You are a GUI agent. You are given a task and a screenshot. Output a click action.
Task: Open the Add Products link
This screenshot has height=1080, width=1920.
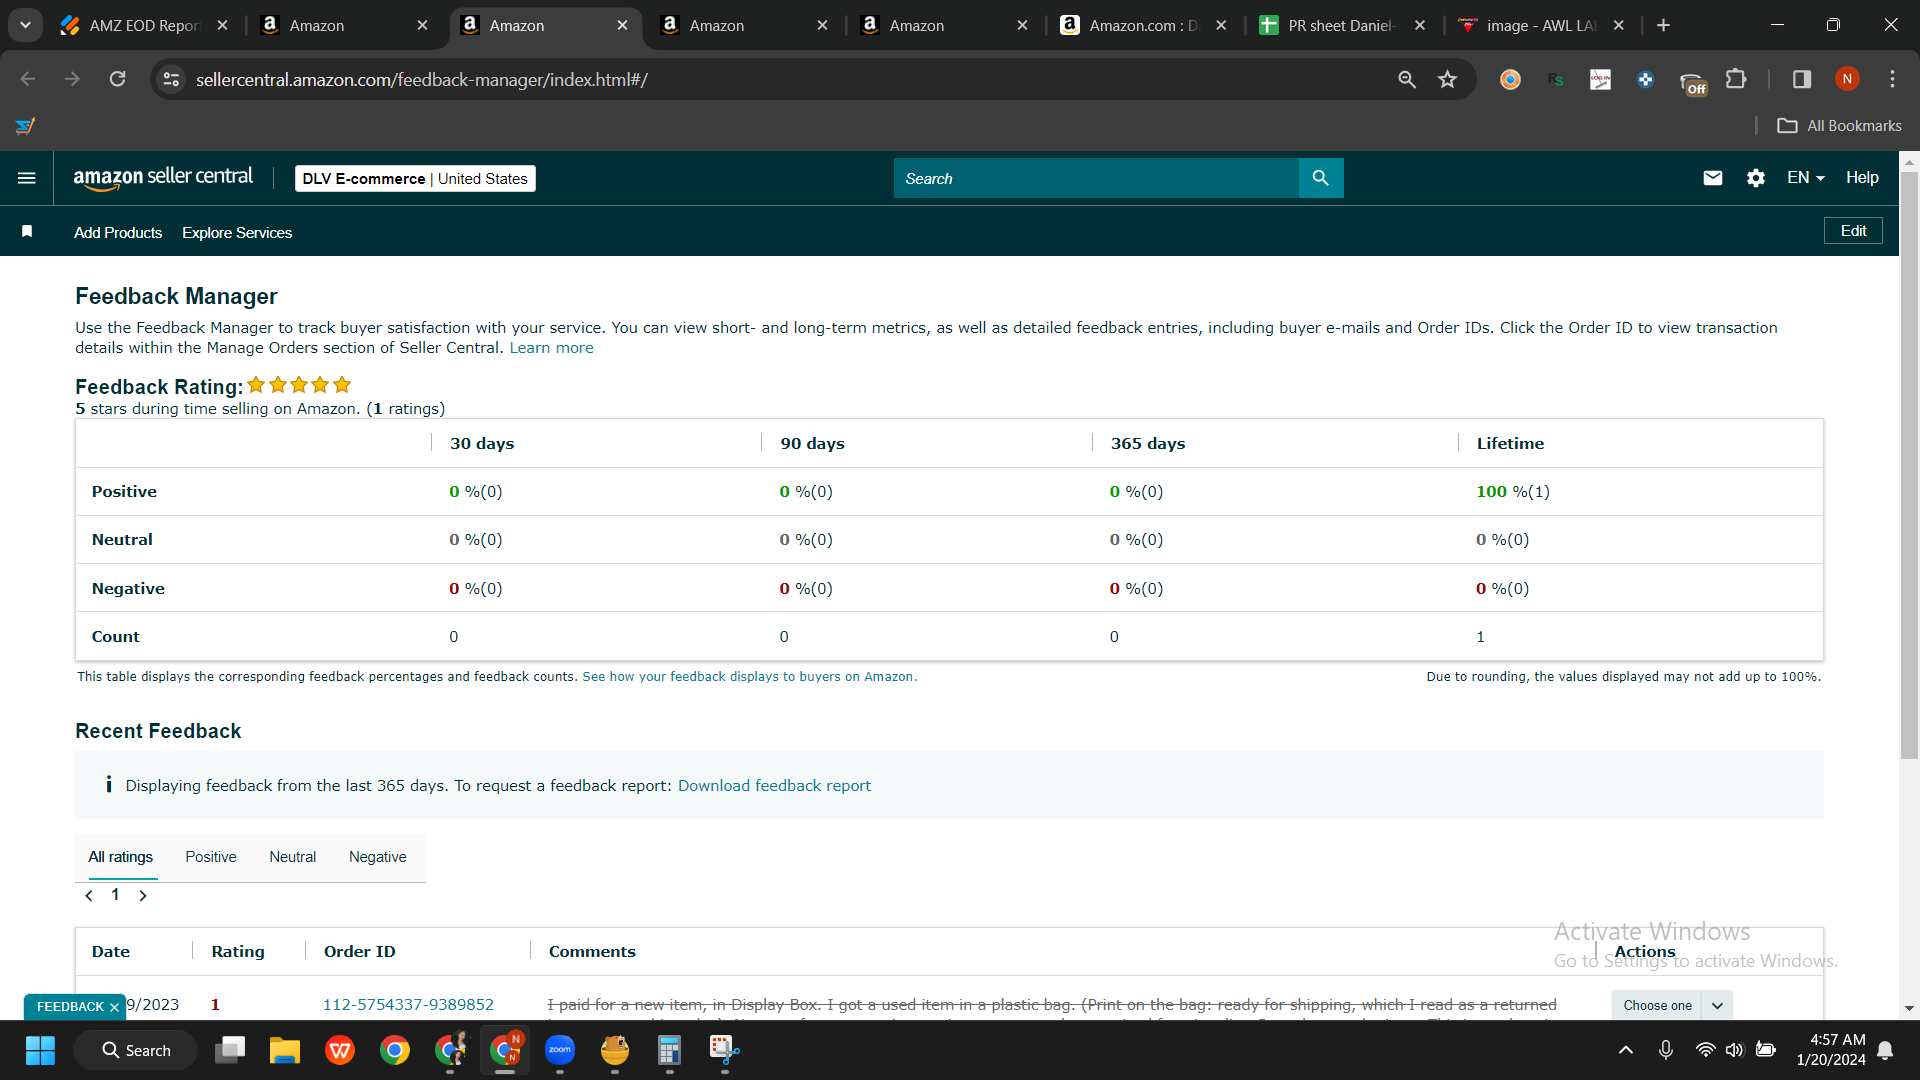click(118, 233)
